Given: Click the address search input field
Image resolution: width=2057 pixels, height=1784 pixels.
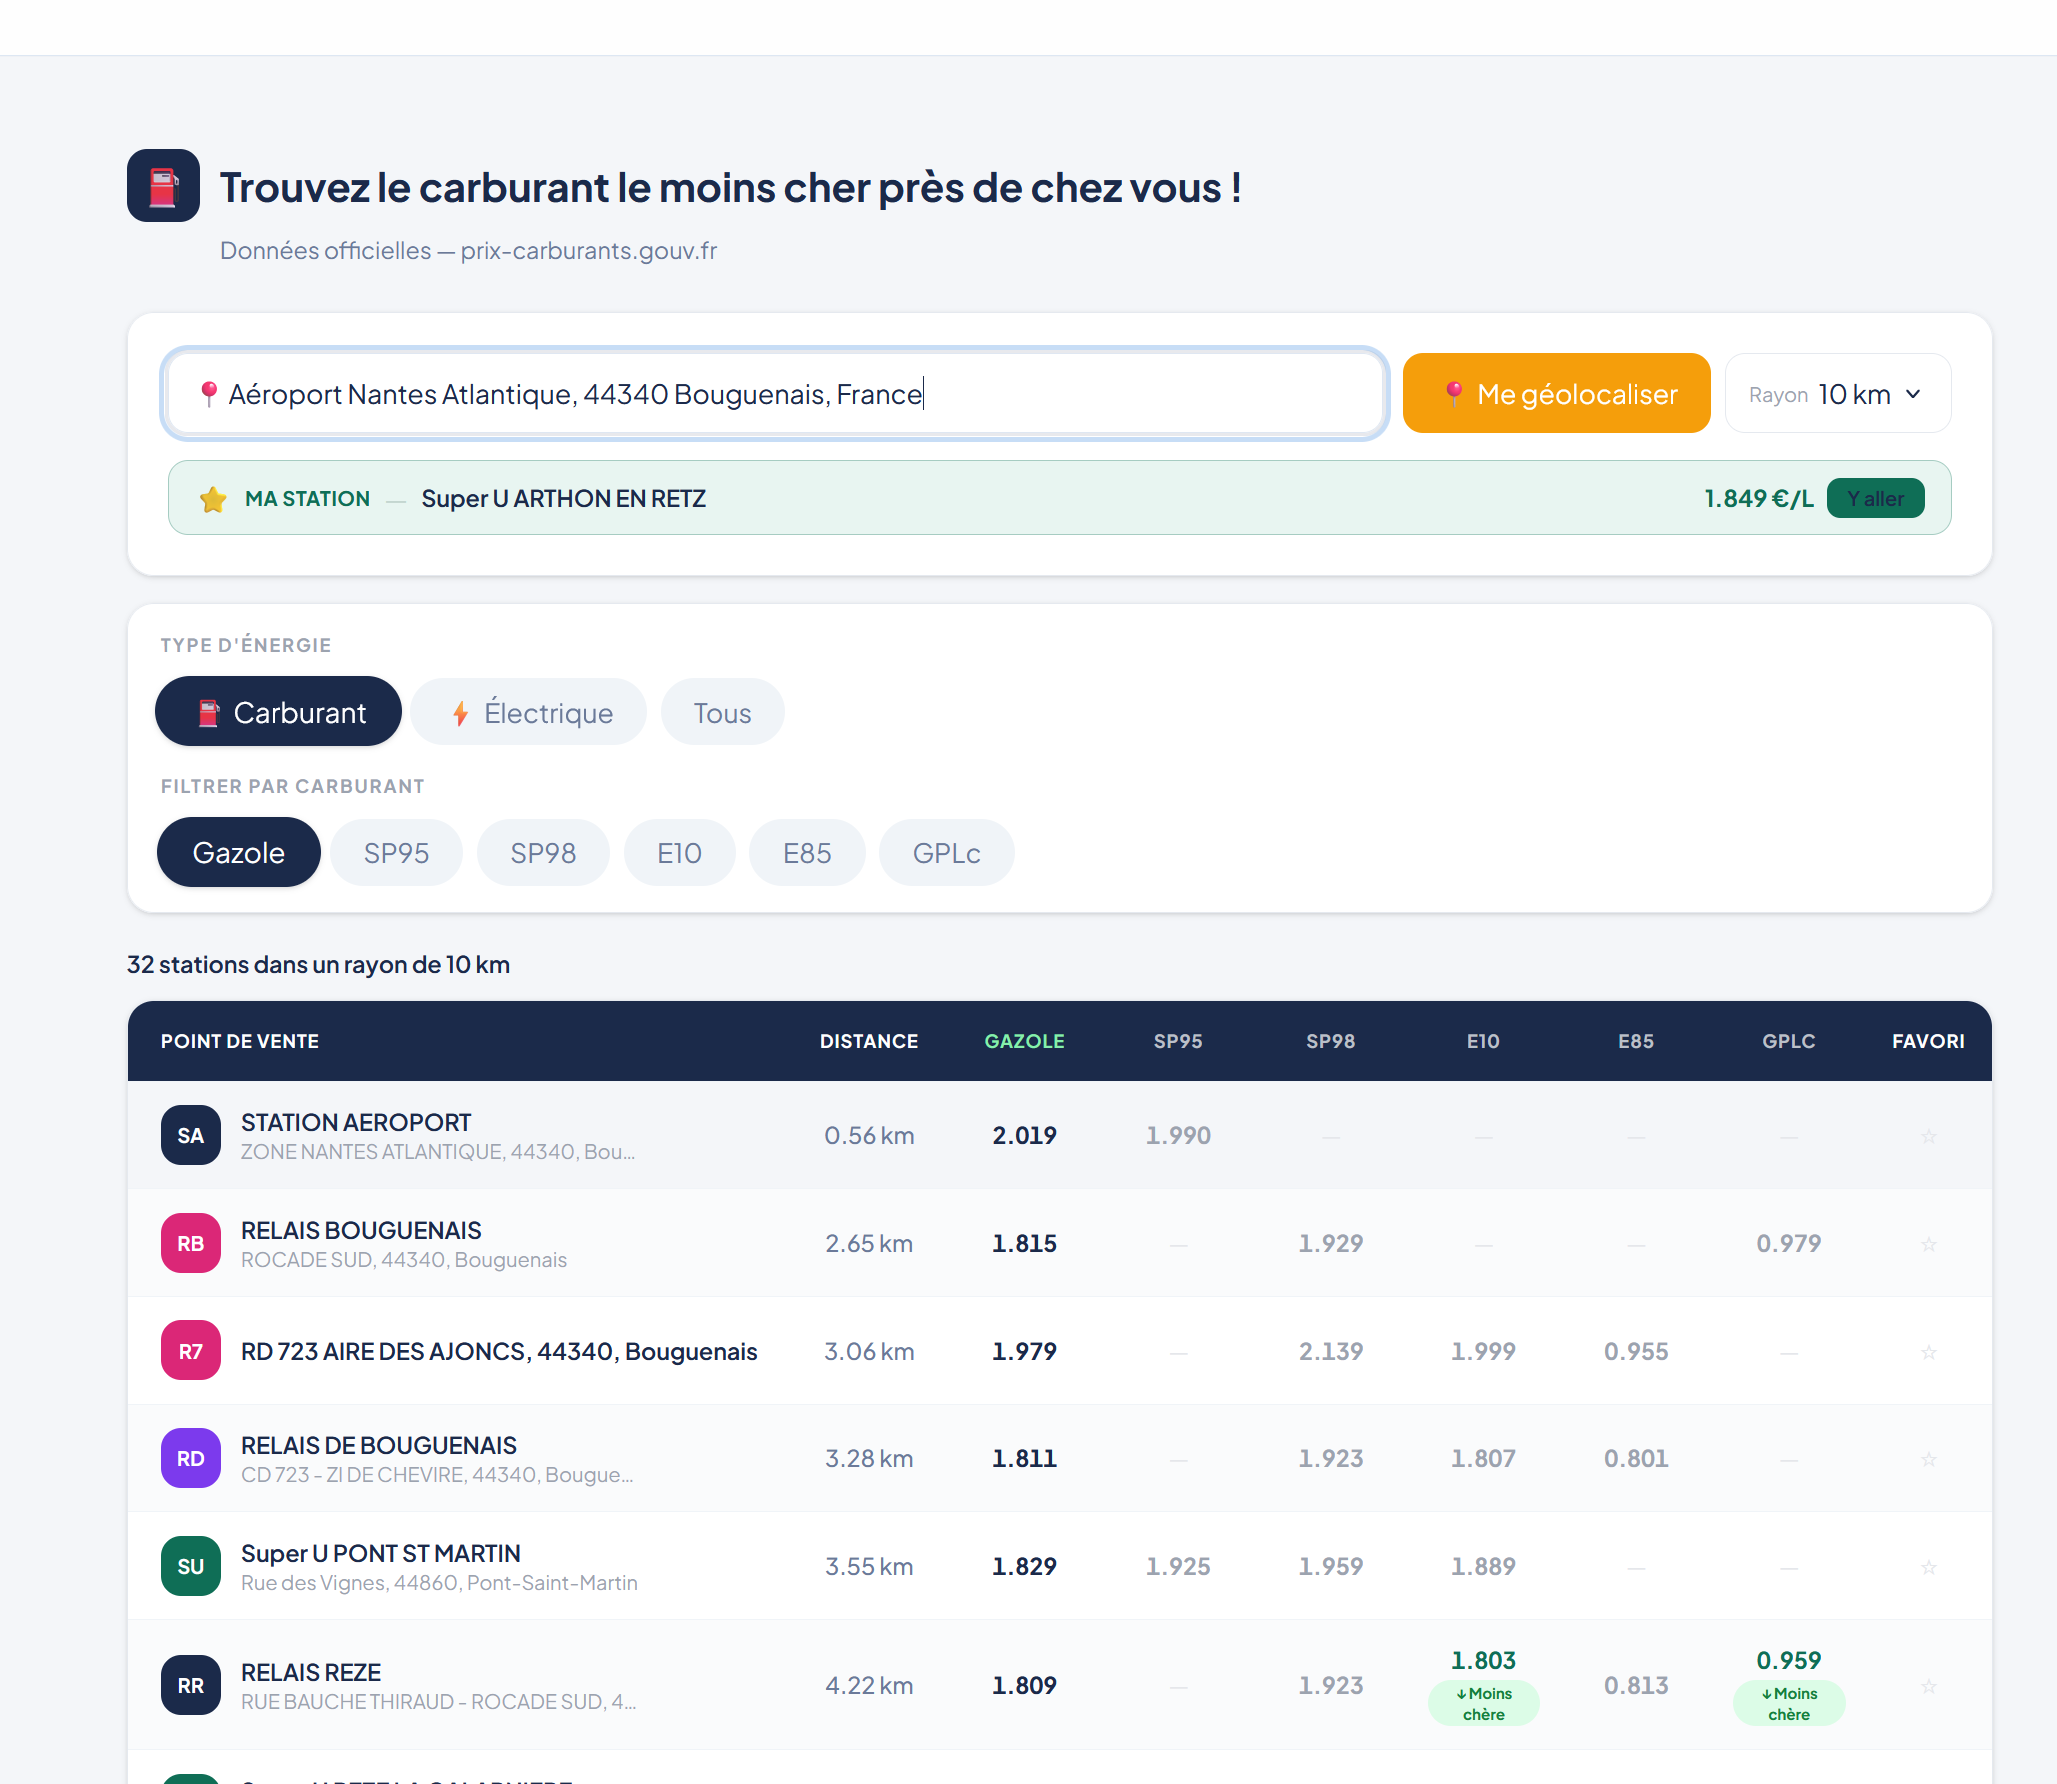Looking at the screenshot, I should click(x=774, y=393).
